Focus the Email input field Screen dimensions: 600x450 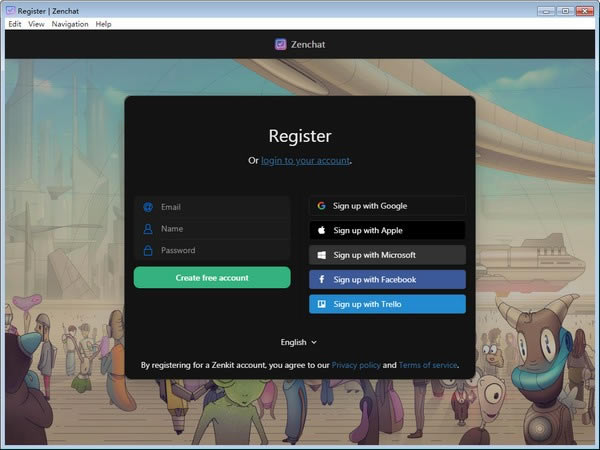(x=212, y=207)
